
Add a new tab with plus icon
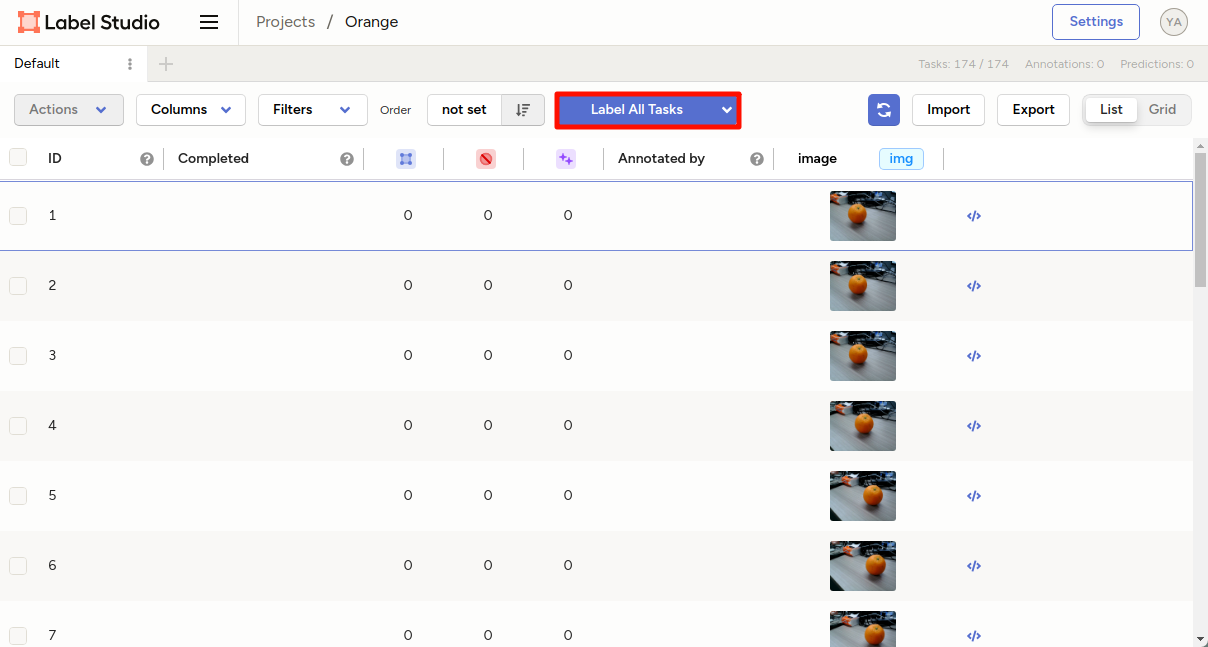166,64
